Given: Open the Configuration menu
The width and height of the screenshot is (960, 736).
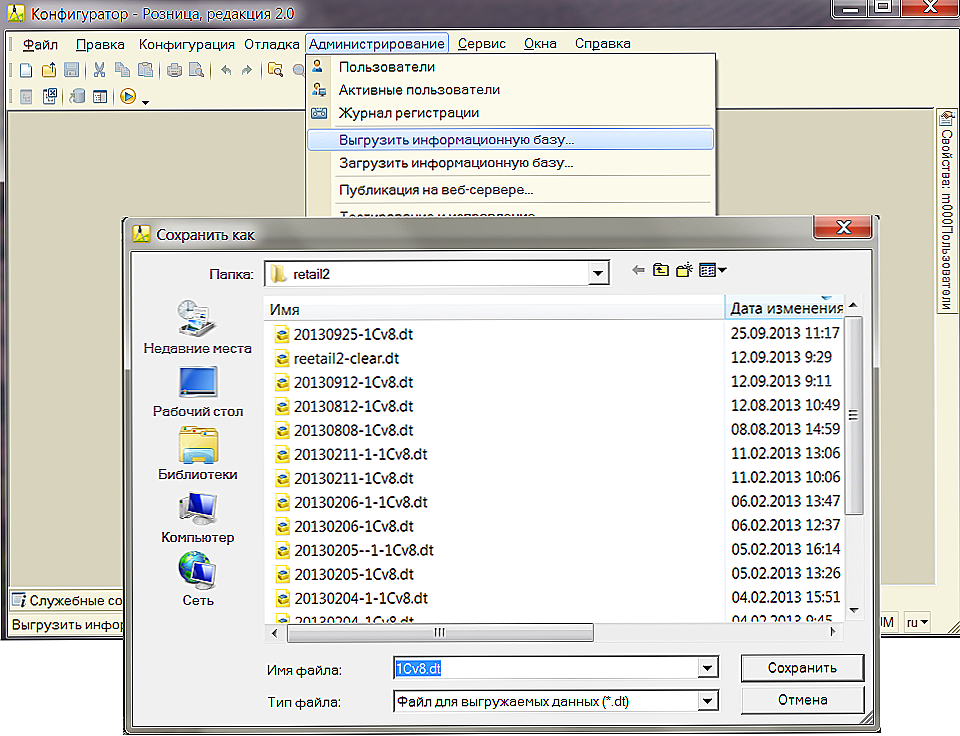Looking at the screenshot, I should click(187, 44).
